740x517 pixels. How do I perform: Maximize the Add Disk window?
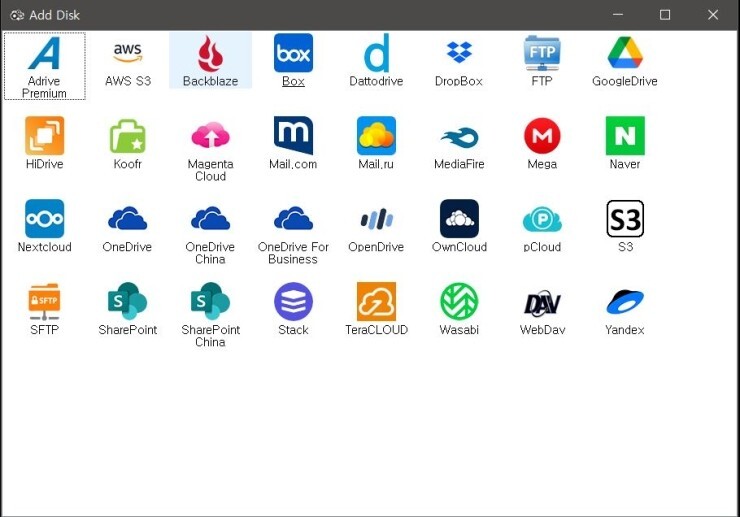pyautogui.click(x=665, y=15)
